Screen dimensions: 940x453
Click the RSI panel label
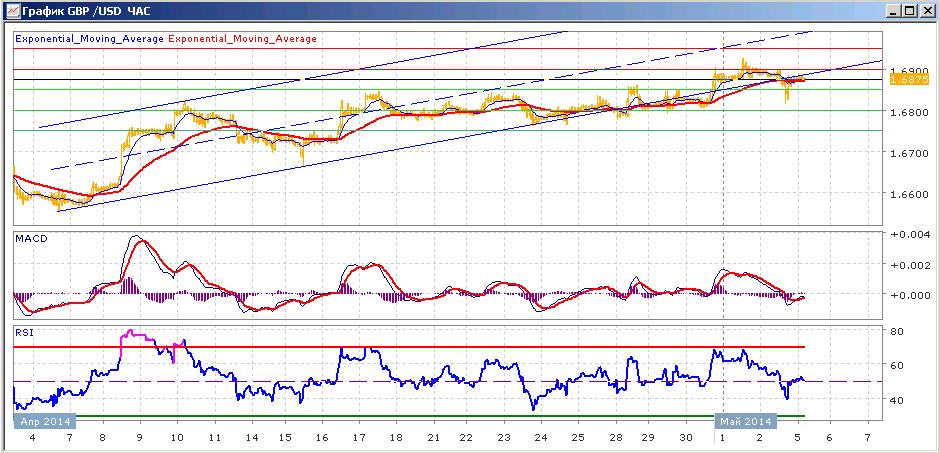[x=23, y=333]
